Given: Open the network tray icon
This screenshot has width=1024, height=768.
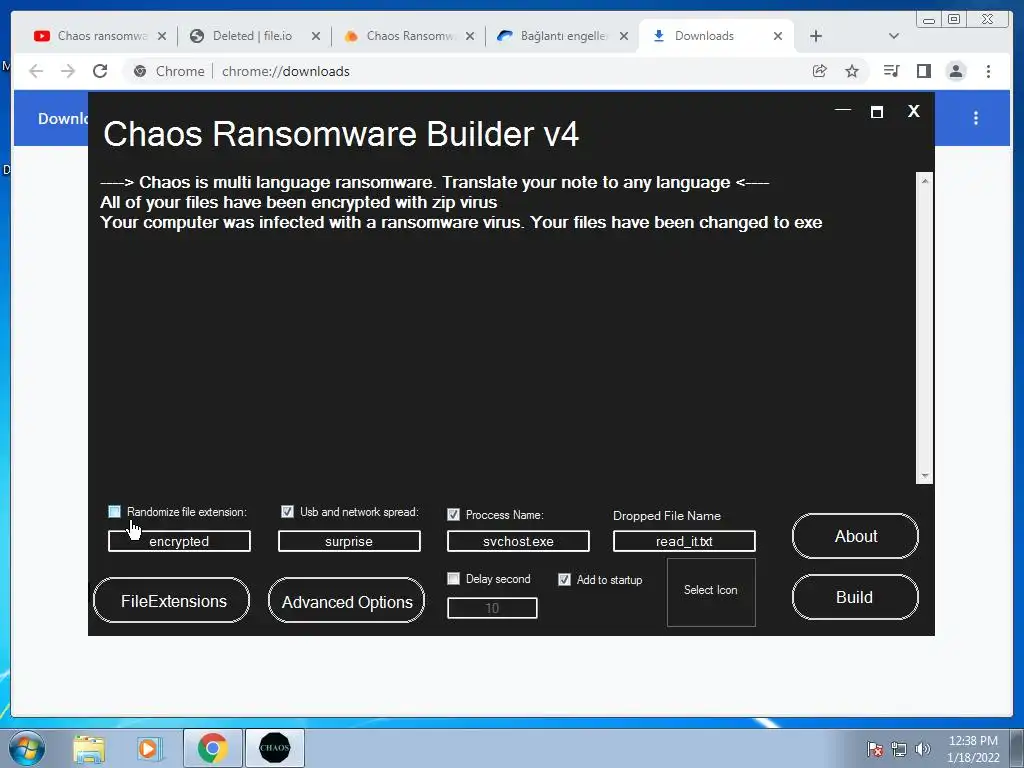Looking at the screenshot, I should tap(899, 749).
